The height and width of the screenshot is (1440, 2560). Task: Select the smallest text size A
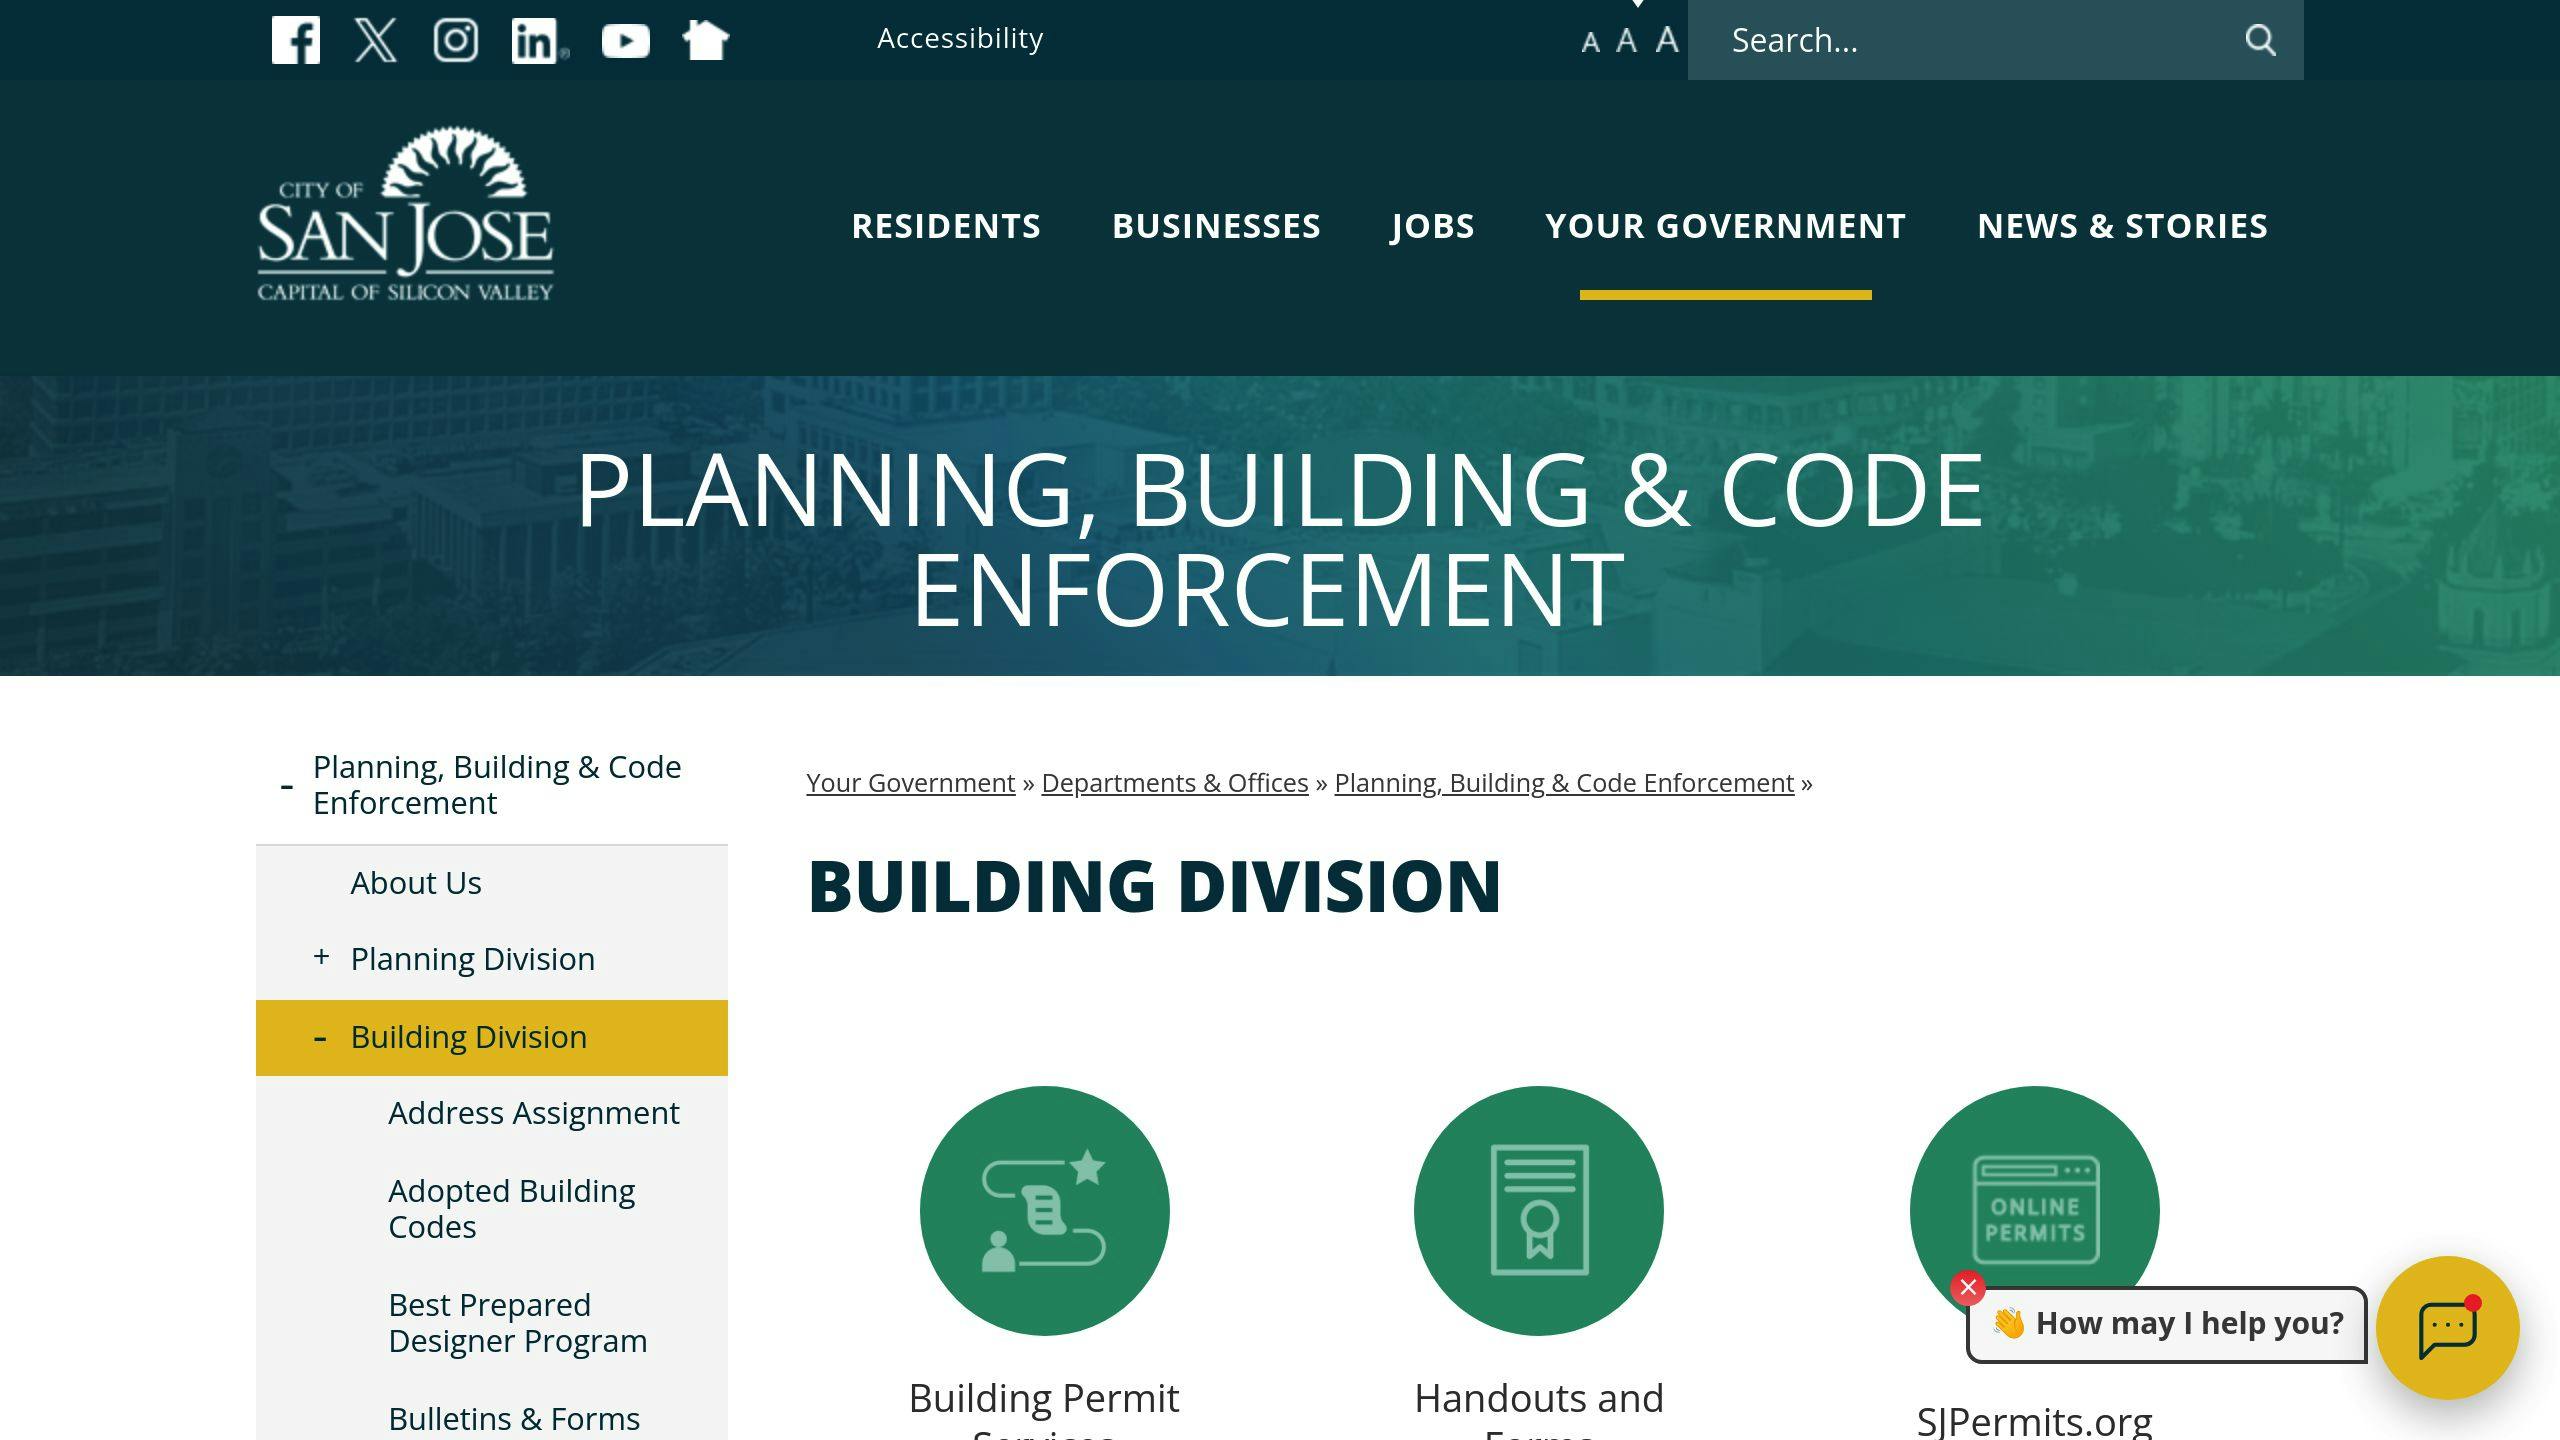[x=1590, y=42]
